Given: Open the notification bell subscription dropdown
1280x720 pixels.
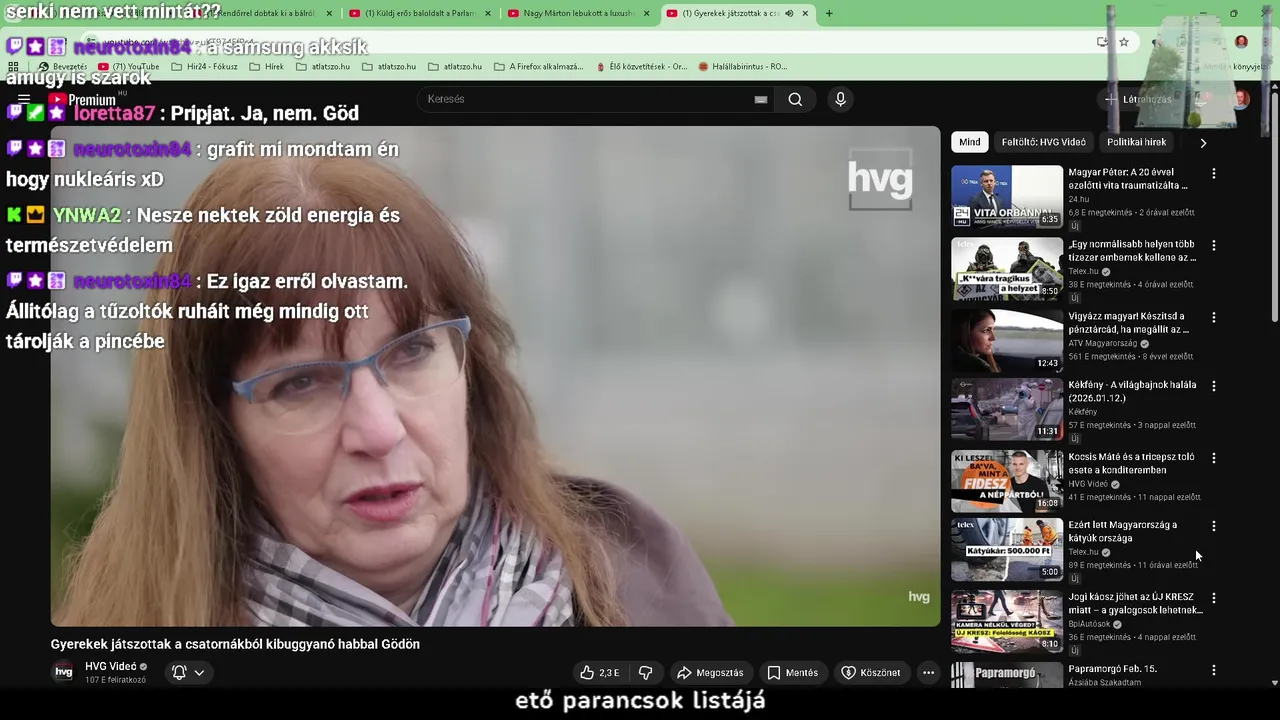Looking at the screenshot, I should [x=188, y=673].
